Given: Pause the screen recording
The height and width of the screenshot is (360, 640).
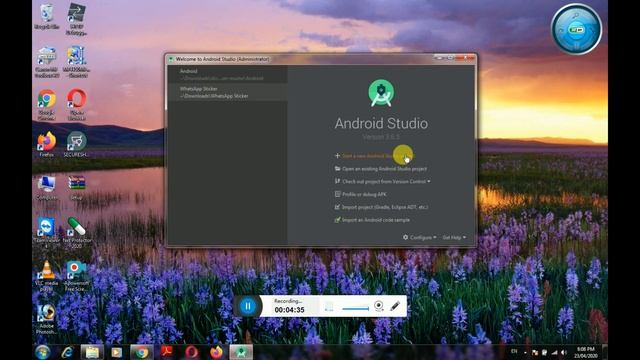Looking at the screenshot, I should (x=248, y=306).
